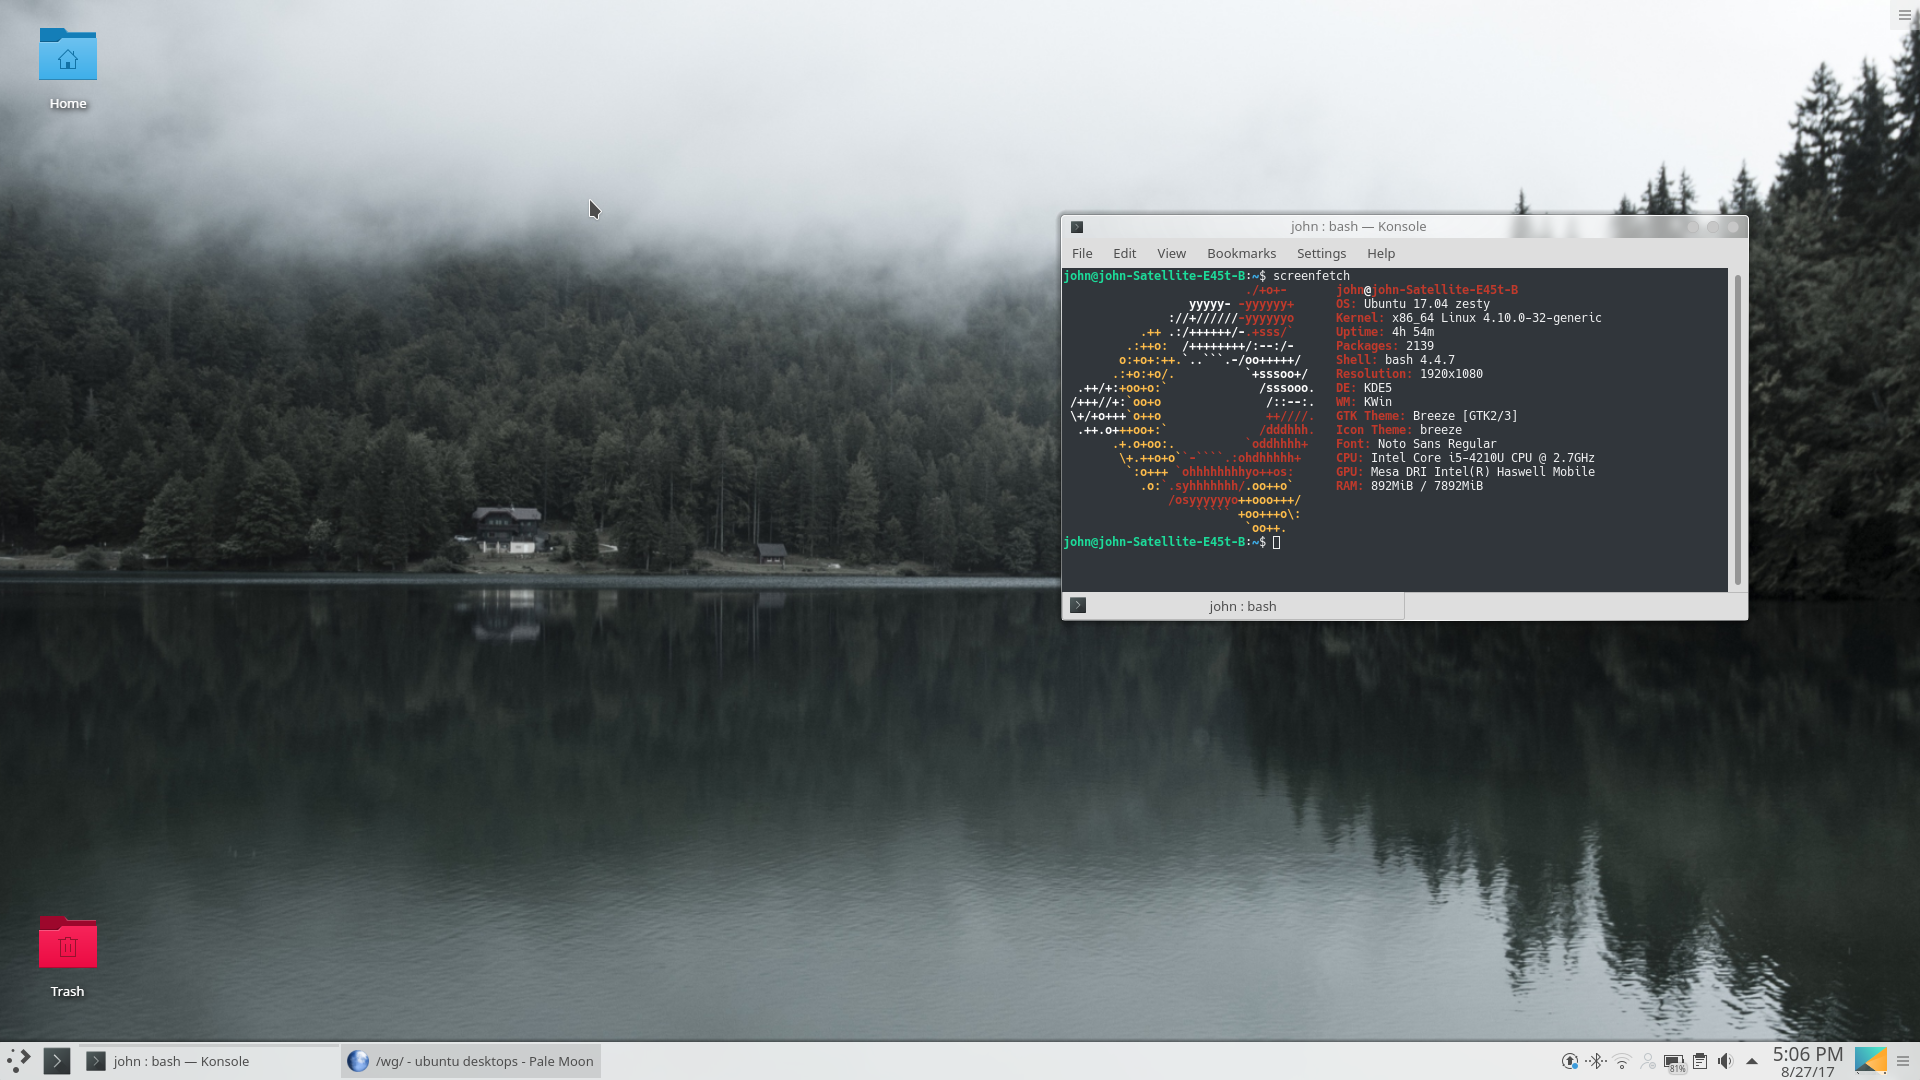Click the 'x86_64 Linux 4.10.0-32-generic' kernel text

[1496, 318]
